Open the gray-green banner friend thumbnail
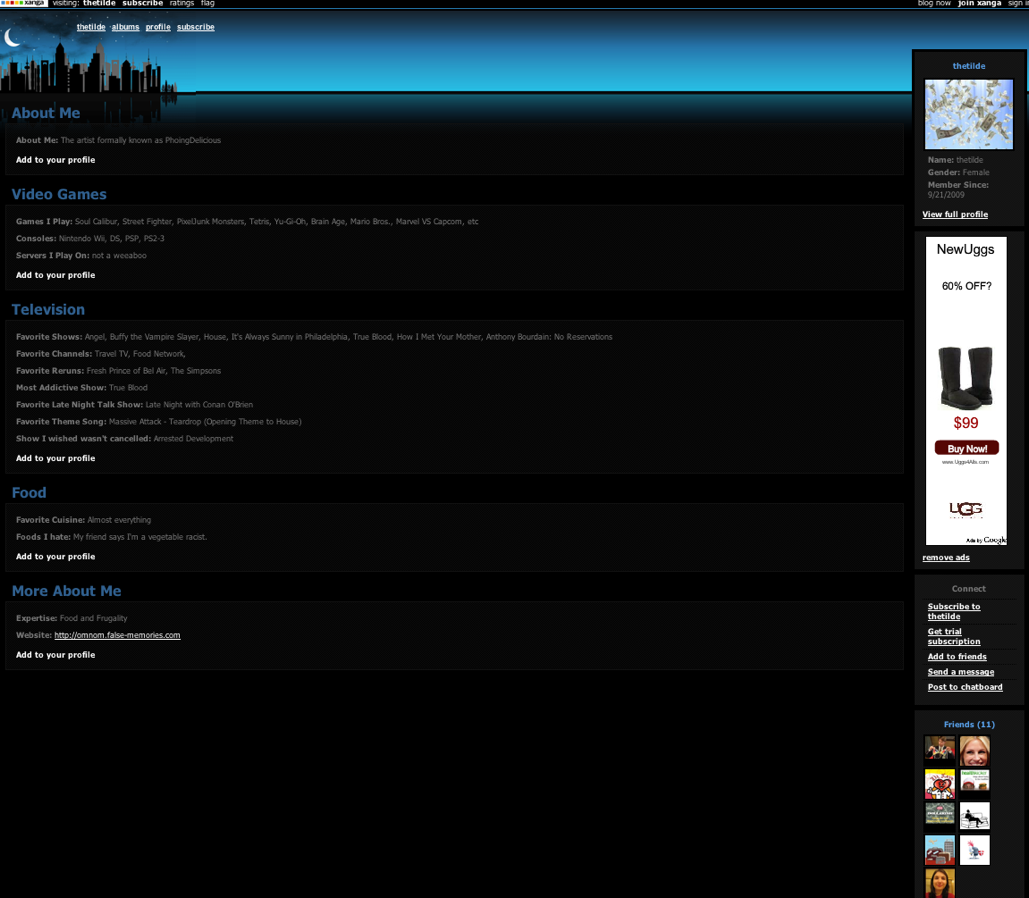Screen dimensions: 1029x898 (x=940, y=813)
